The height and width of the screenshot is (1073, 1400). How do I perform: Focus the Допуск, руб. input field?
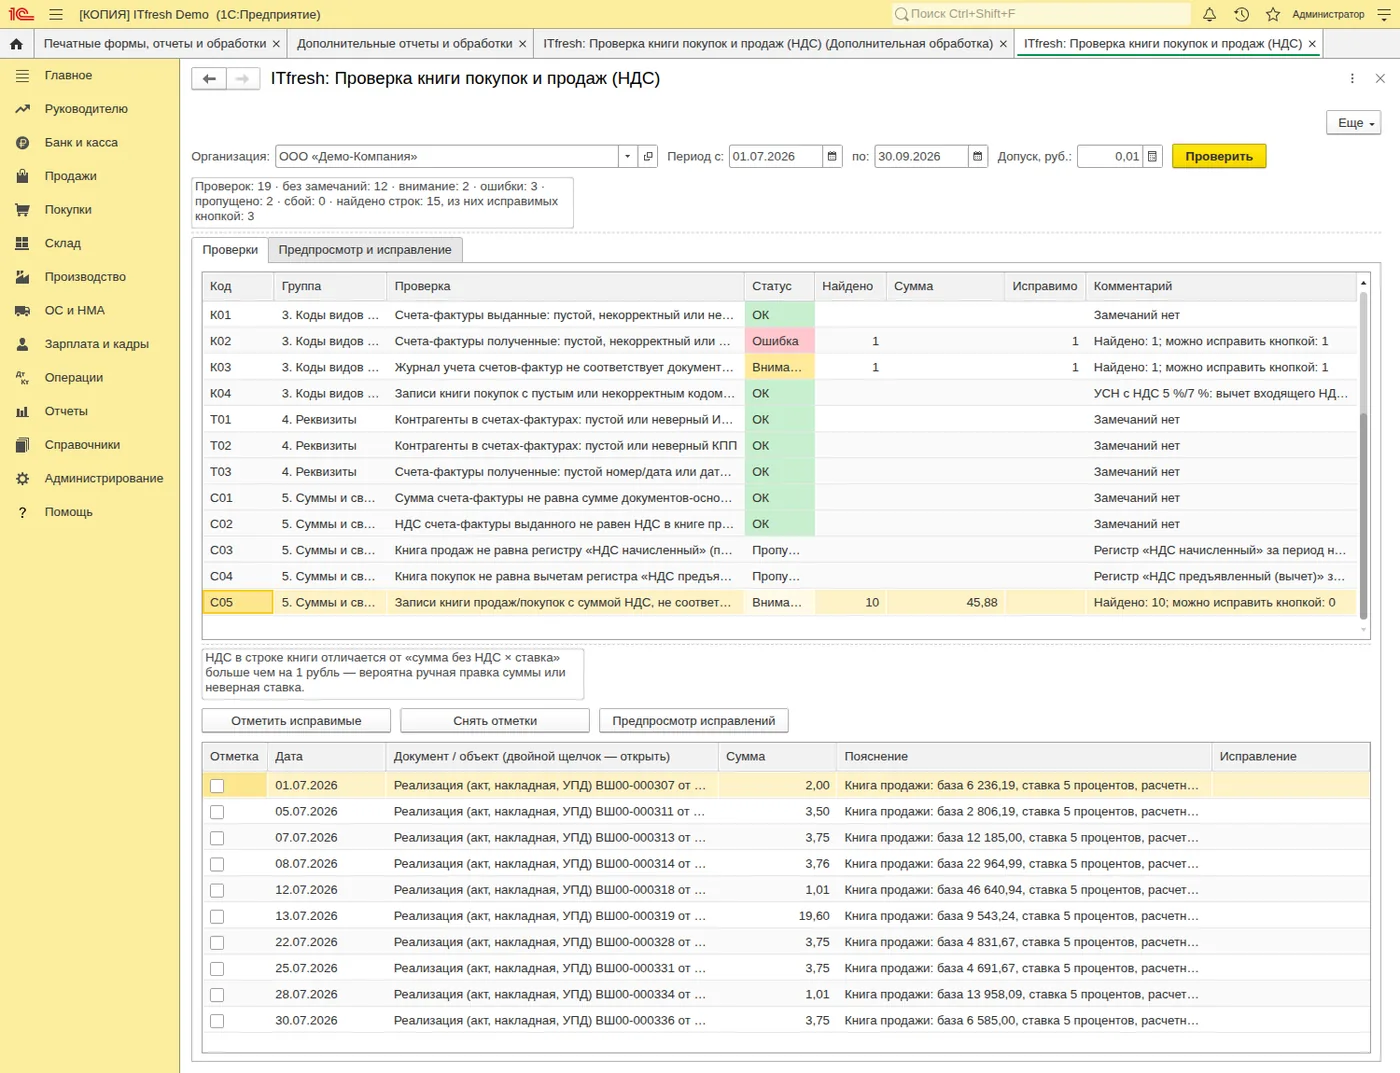tap(1109, 156)
